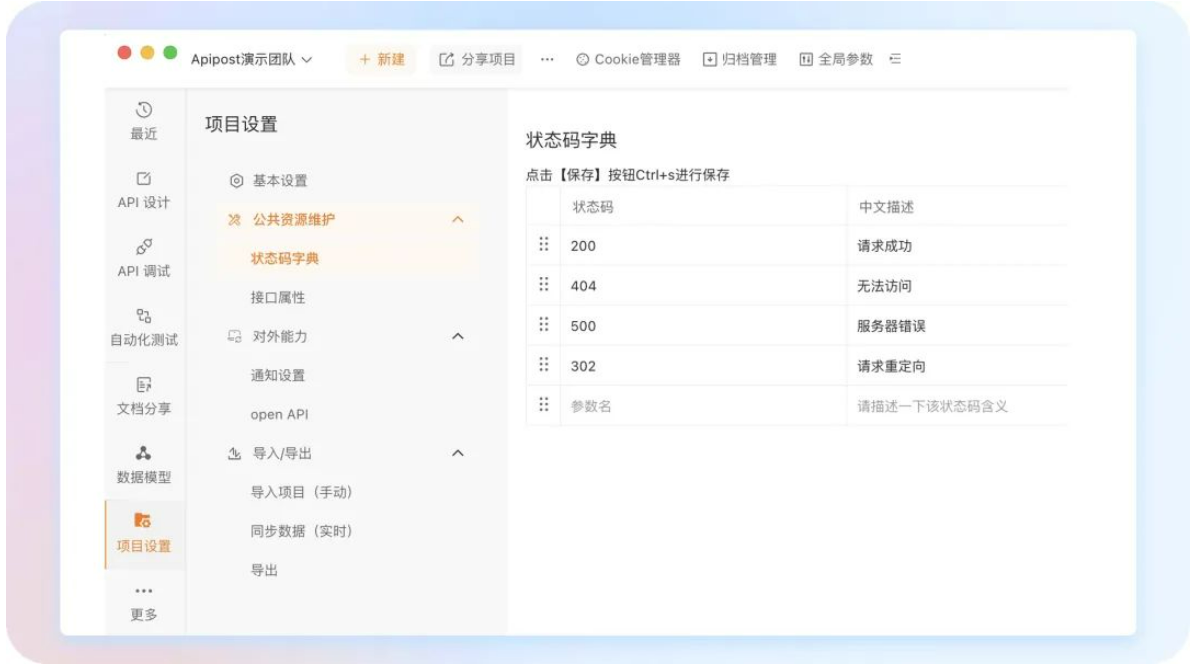Click the 分享项目 share icon
The width and height of the screenshot is (1194, 668).
447,59
